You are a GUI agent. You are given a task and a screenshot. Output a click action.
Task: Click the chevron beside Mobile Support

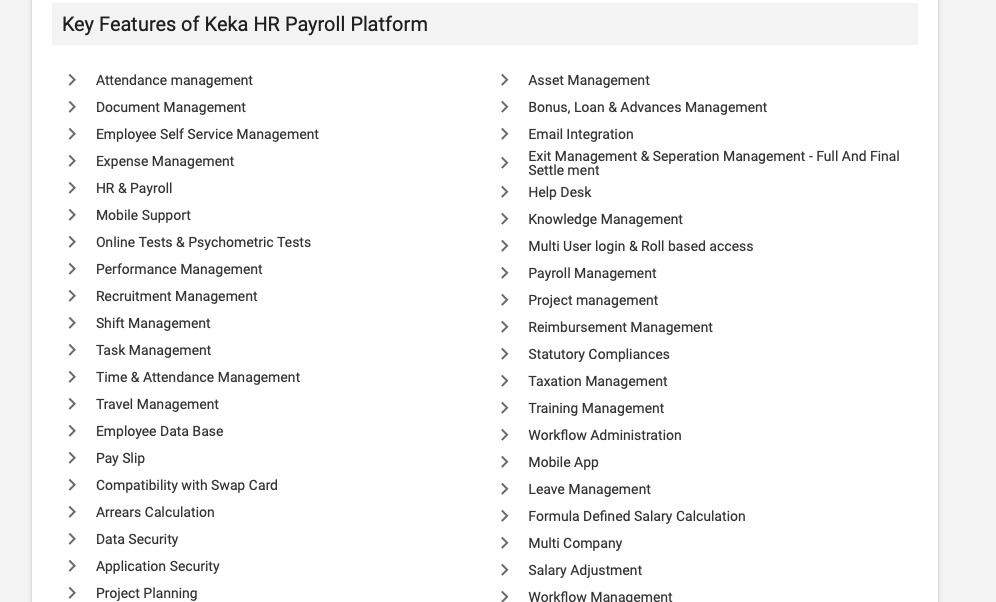(x=72, y=215)
